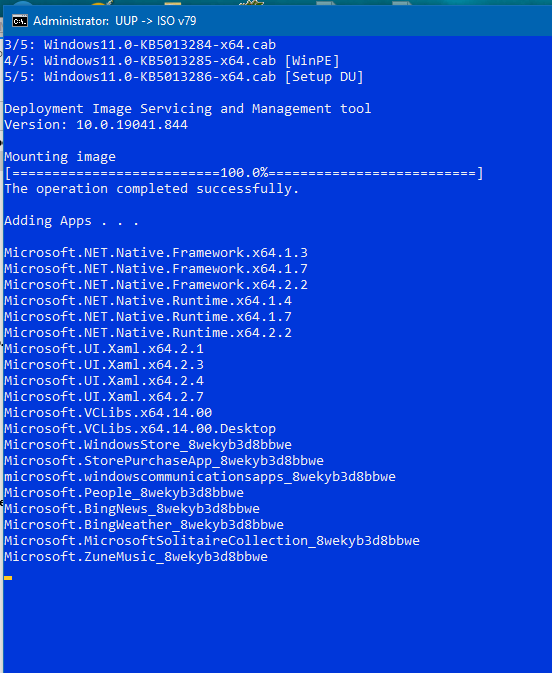Click the Microsoft.ZuneMusic_8wekyb3d8bbwe line
552x673 pixels.
[x=136, y=557]
